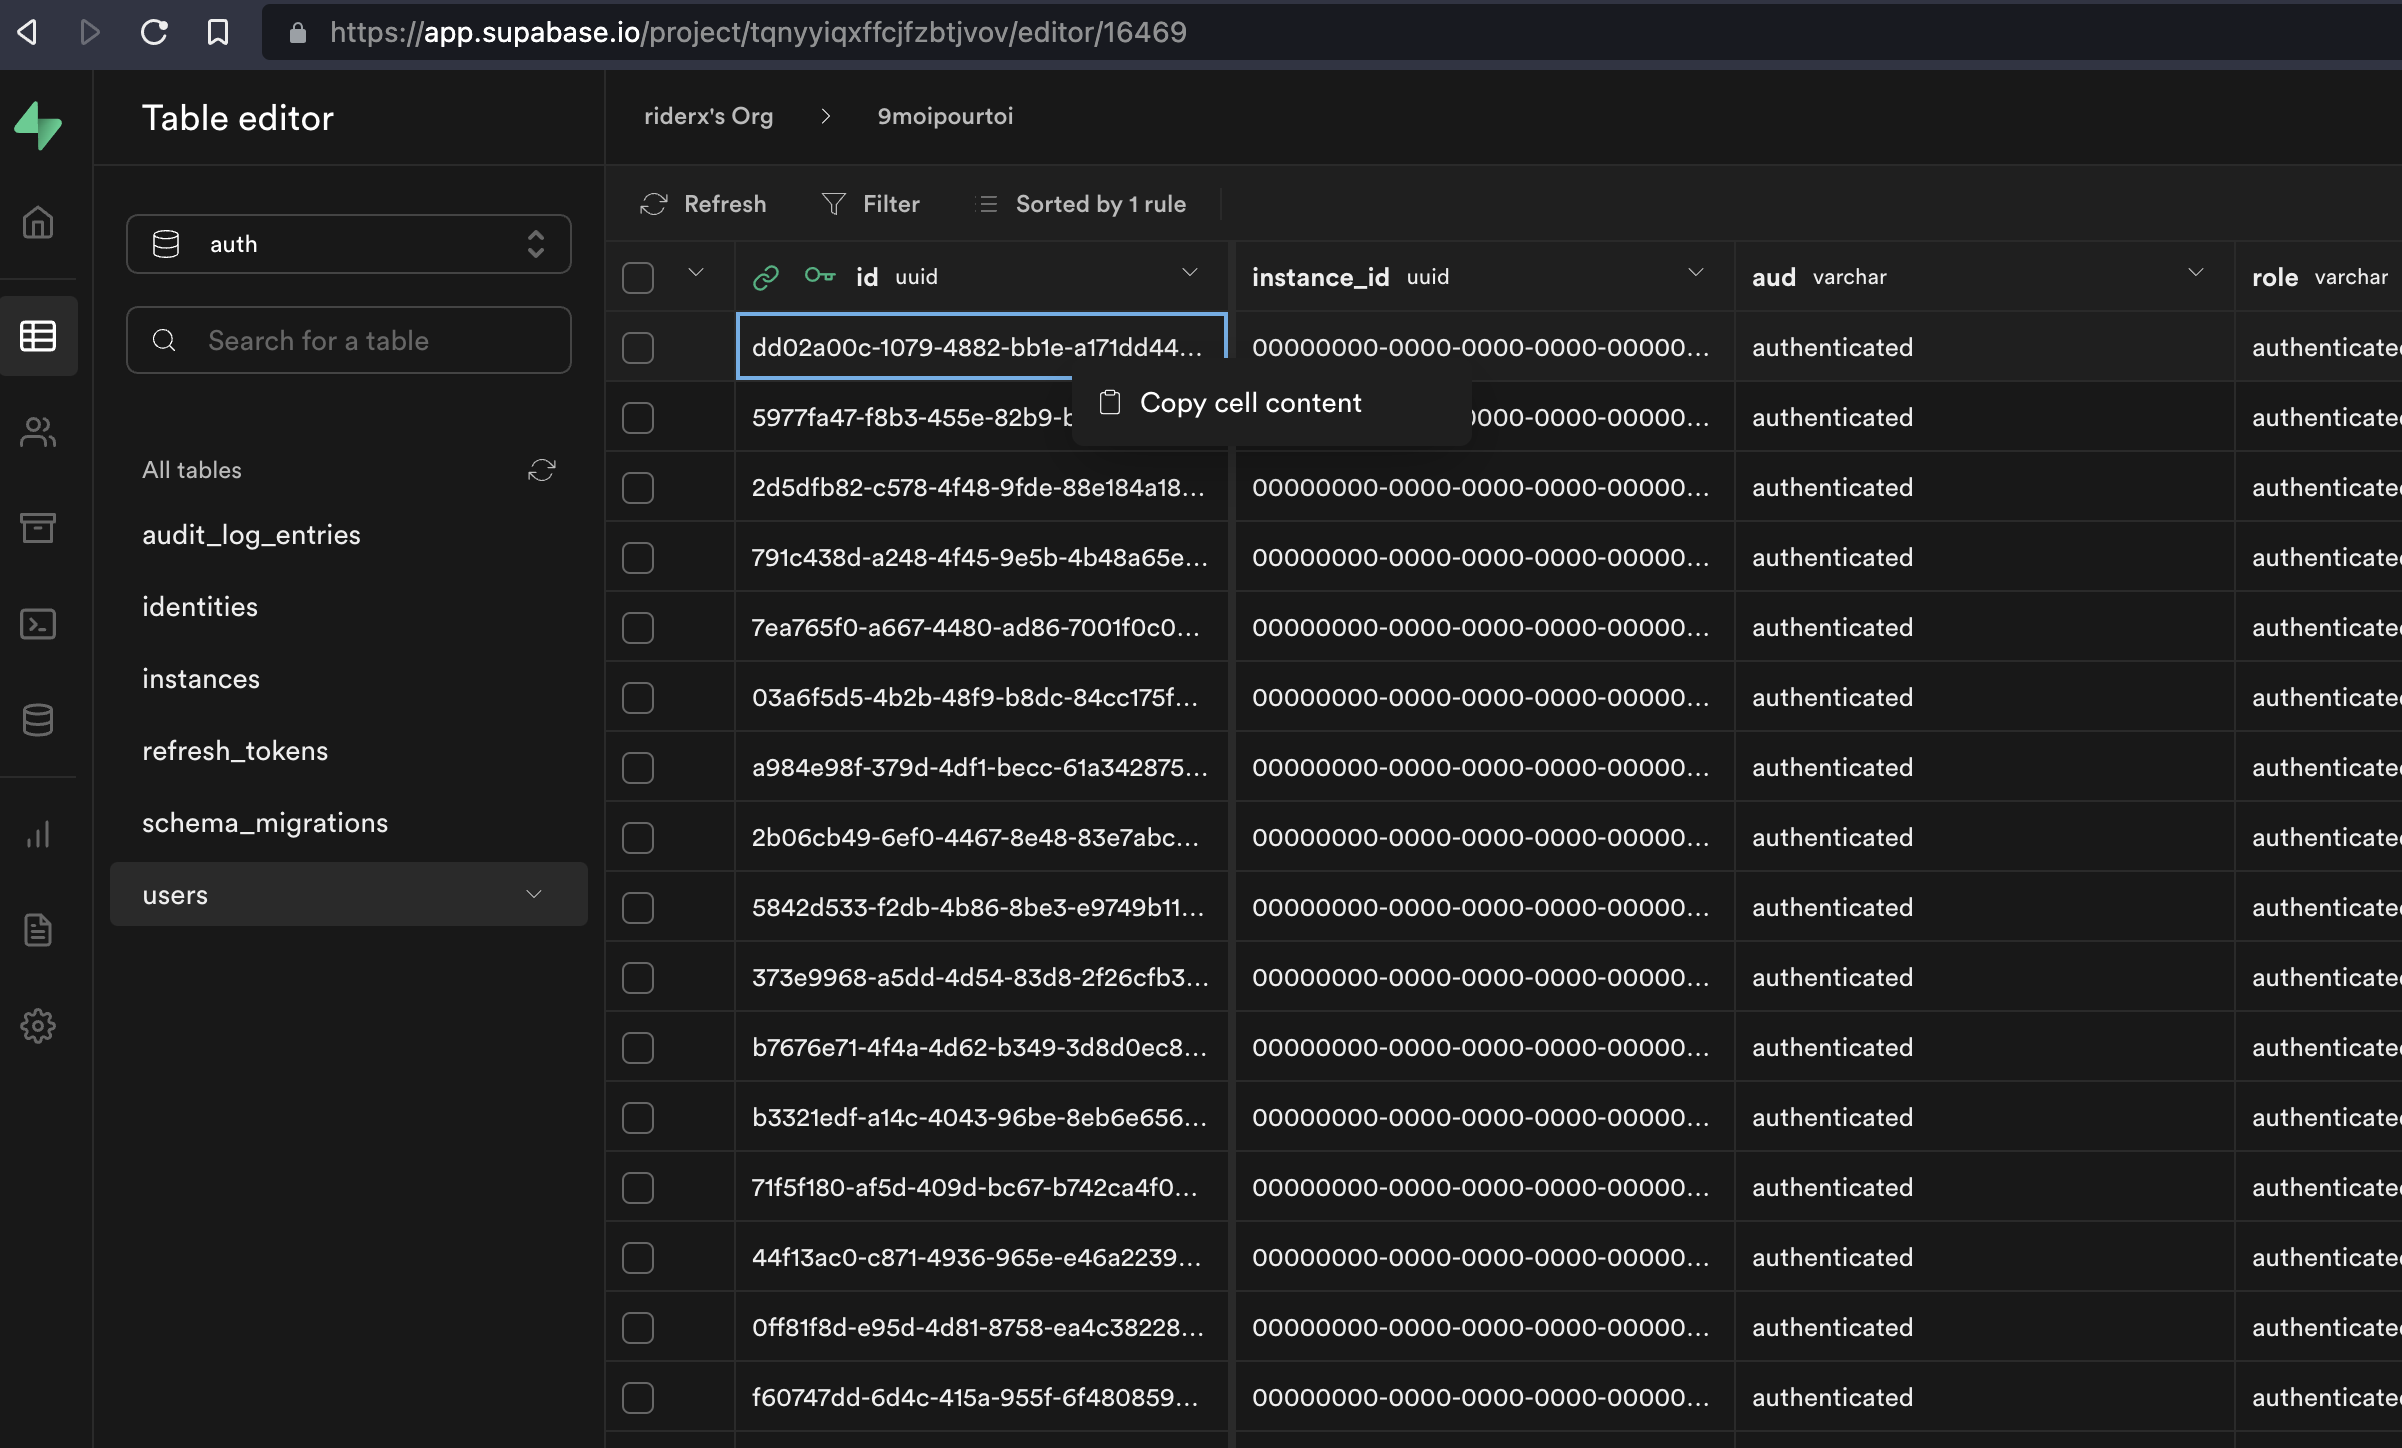Open Authentication users icon in sidebar
Screen dimensions: 2402x1448
point(38,432)
